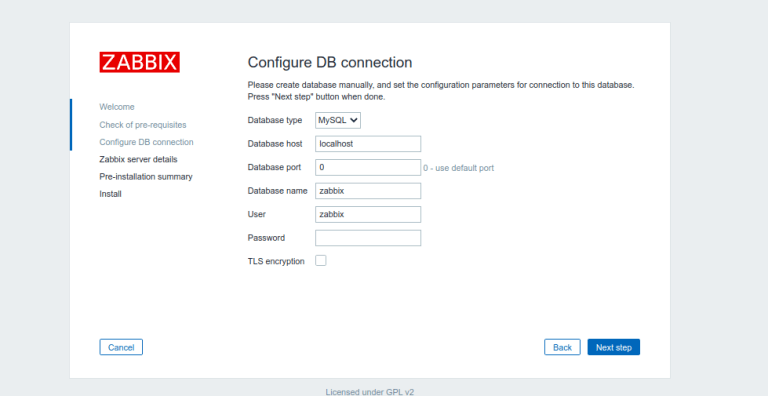Click the ZABBIX logo
This screenshot has width=768, height=396.
click(x=140, y=62)
